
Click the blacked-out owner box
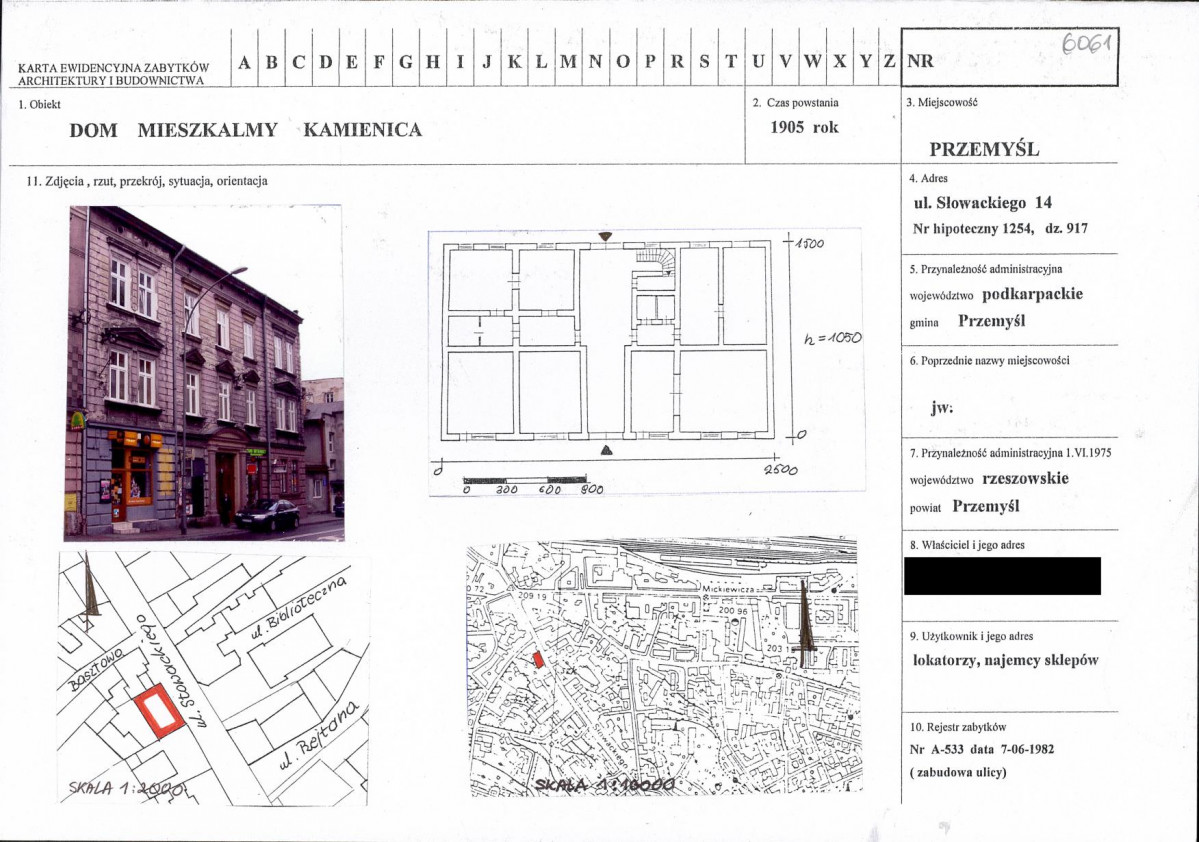(x=1002, y=576)
